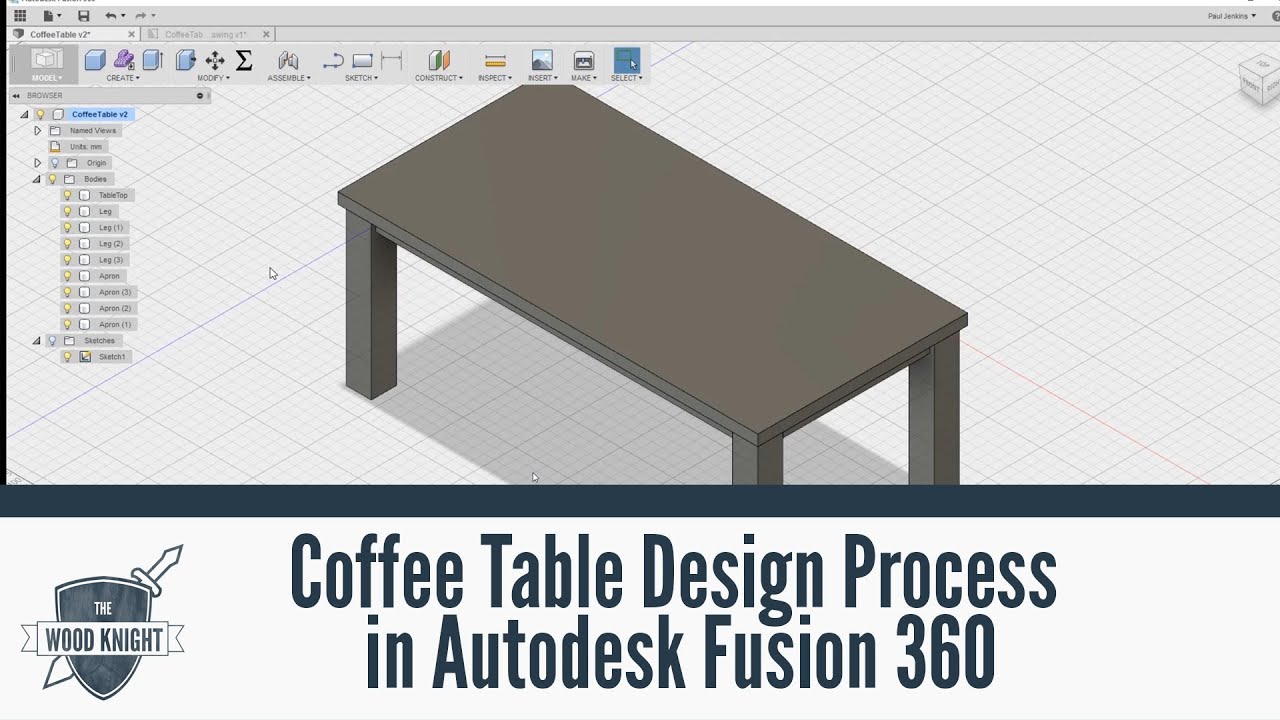The height and width of the screenshot is (720, 1280).
Task: Select the Press Pull tool icon
Action: click(x=186, y=60)
